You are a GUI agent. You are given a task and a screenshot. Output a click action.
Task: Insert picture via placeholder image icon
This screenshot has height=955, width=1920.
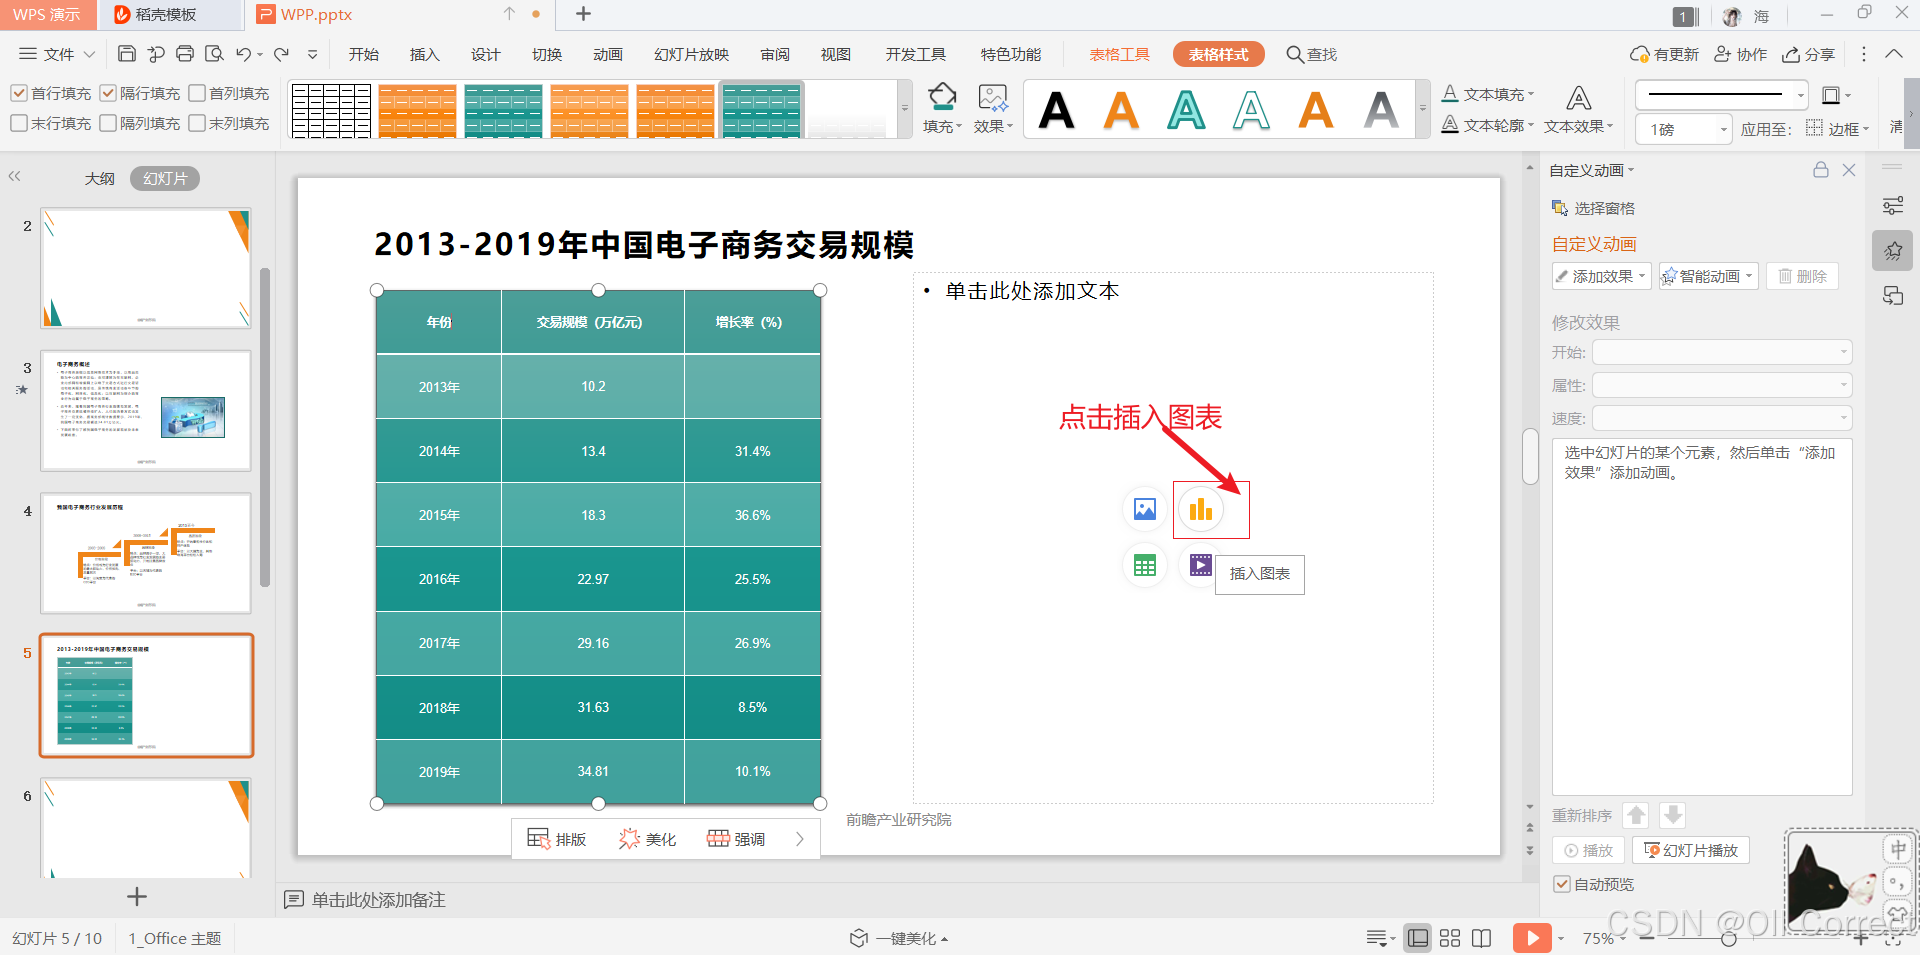click(1145, 509)
